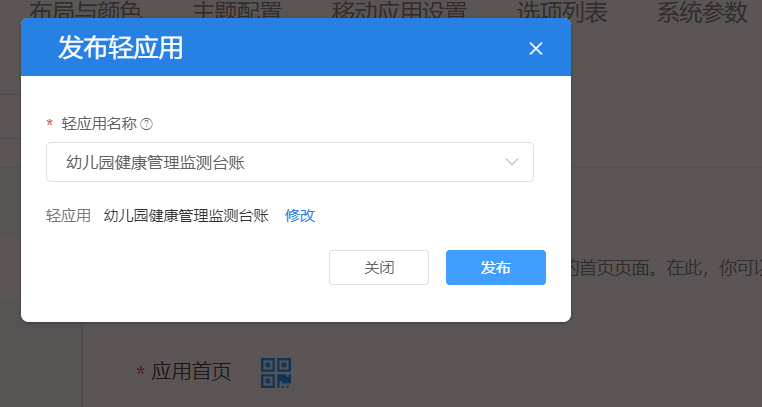Open the QR code icon next to 应用首页

tap(276, 373)
